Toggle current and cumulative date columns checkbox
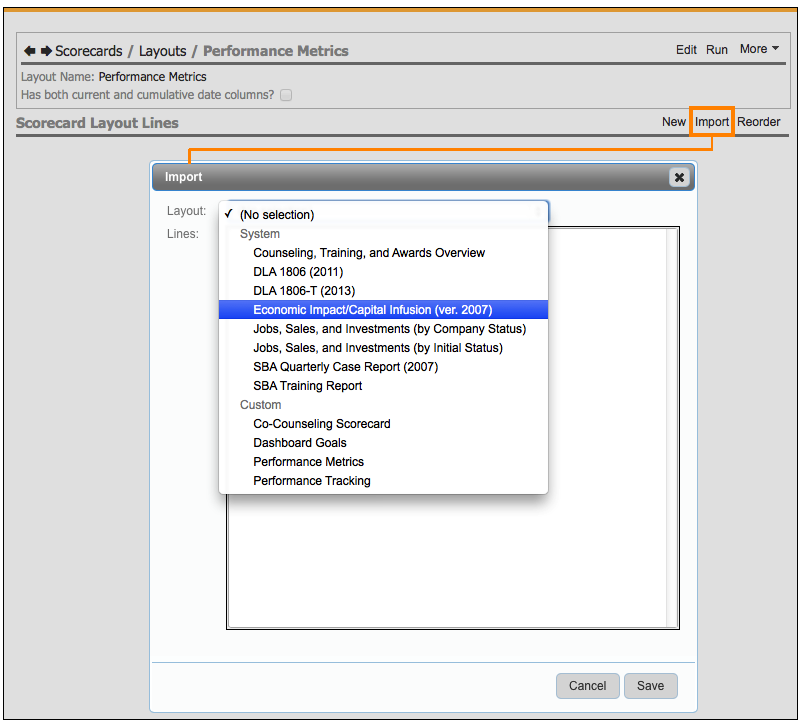The image size is (803, 724). point(286,95)
